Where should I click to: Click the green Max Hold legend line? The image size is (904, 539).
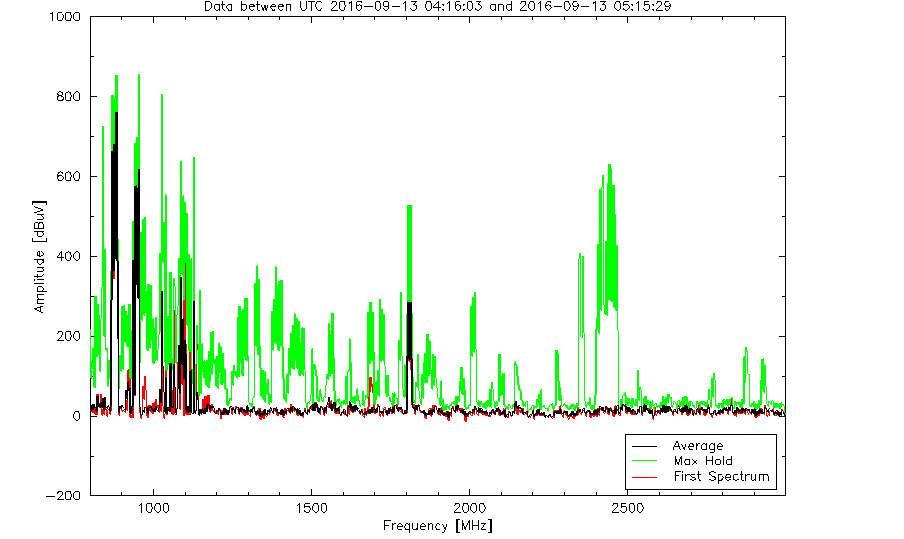point(647,461)
